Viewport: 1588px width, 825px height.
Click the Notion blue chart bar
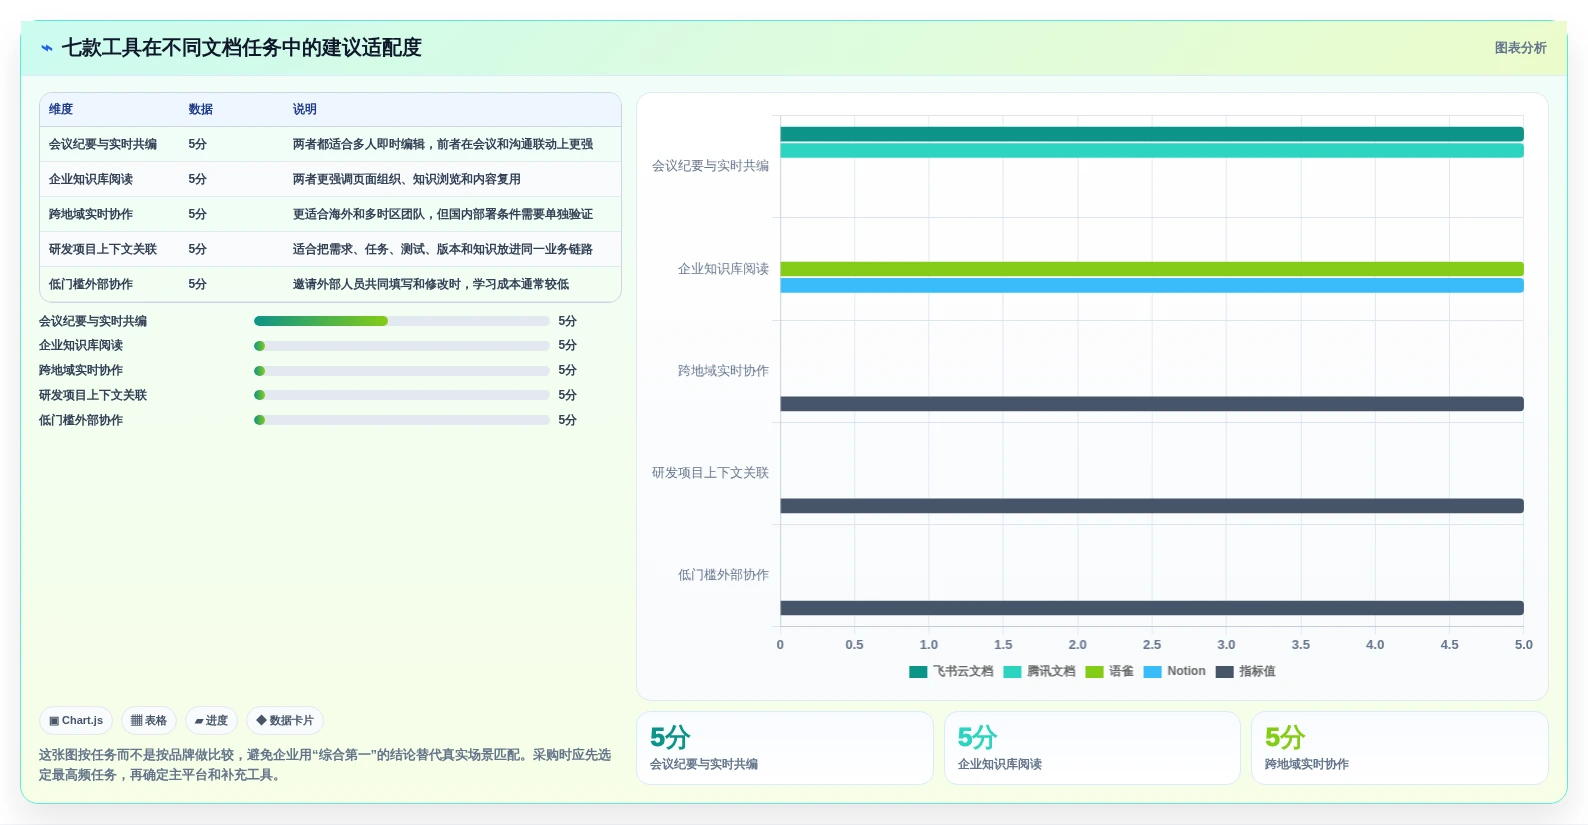point(1152,286)
